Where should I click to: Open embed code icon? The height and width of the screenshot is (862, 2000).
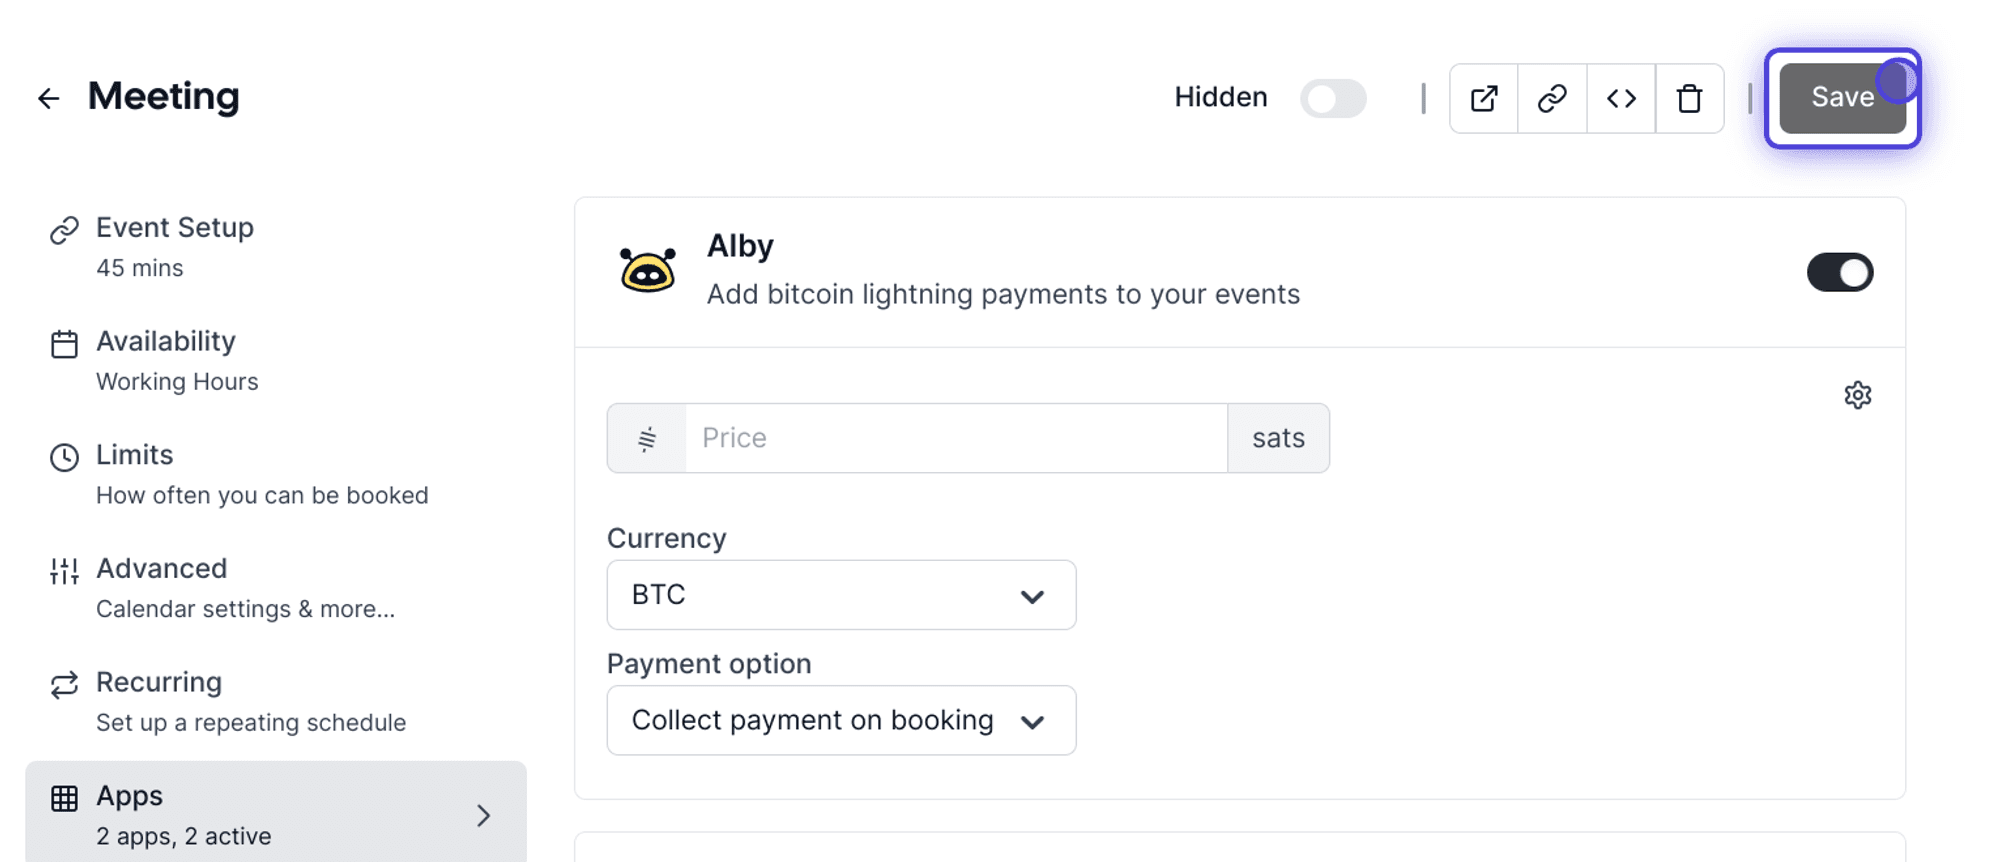(x=1621, y=98)
